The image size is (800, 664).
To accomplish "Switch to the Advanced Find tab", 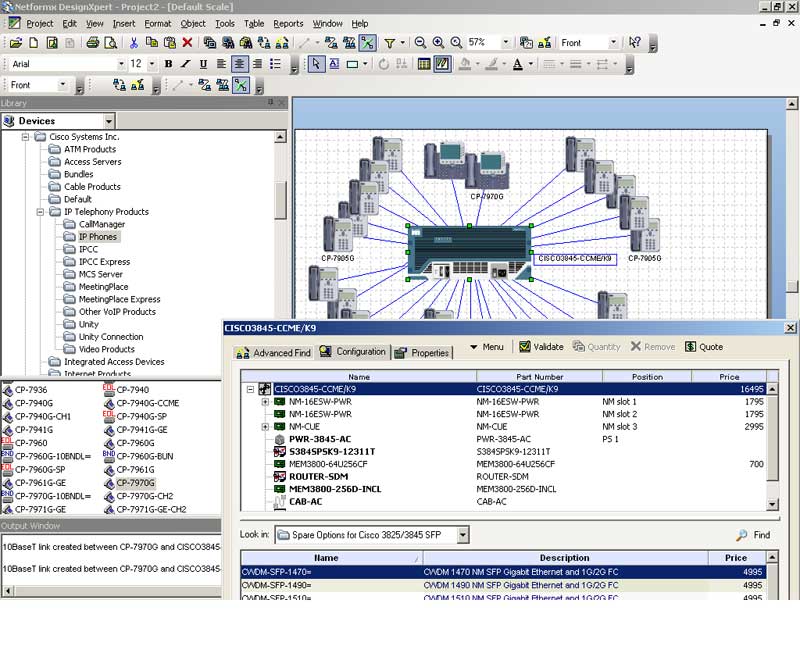I will click(x=273, y=353).
